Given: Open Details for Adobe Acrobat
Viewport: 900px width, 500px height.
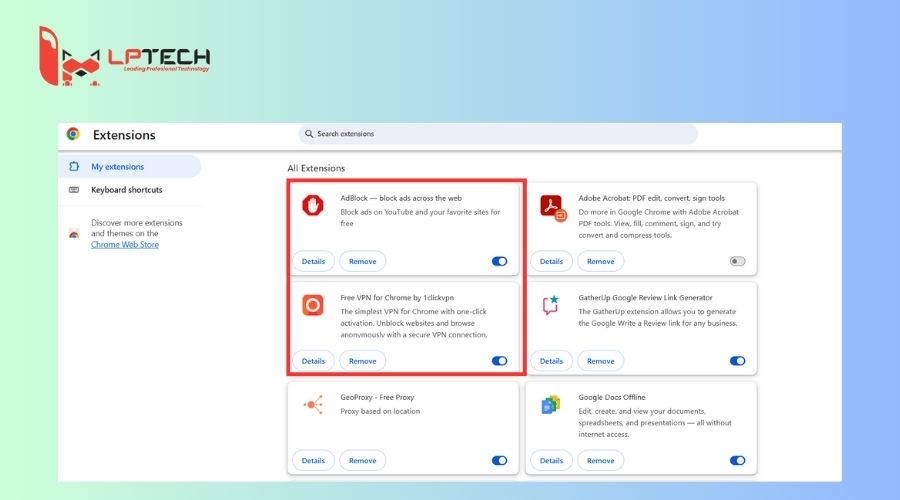Looking at the screenshot, I should click(x=551, y=261).
